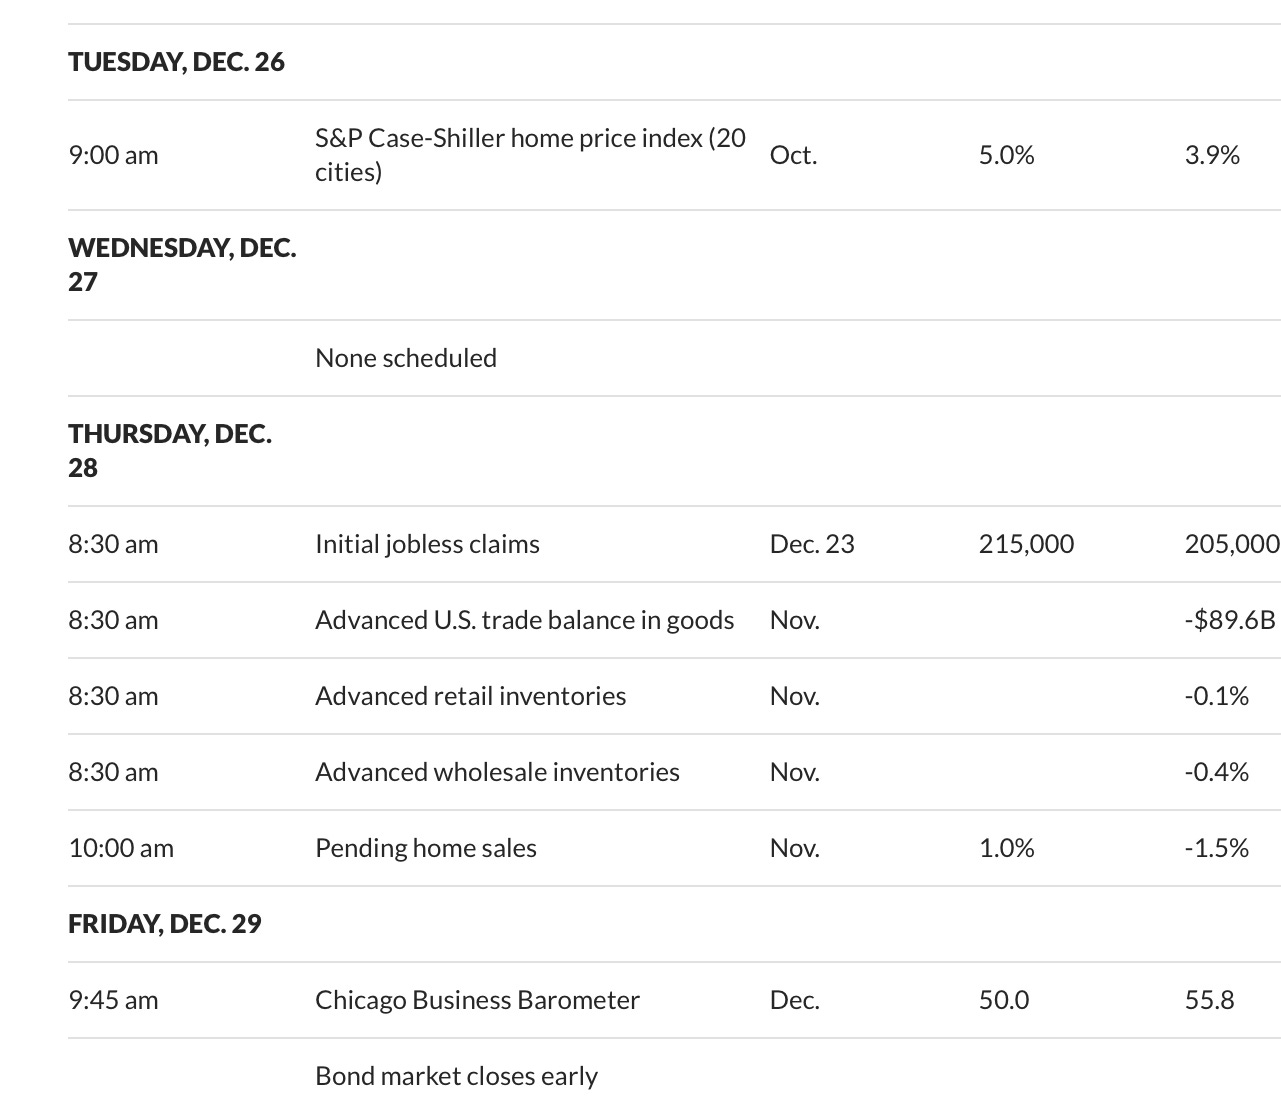
Task: Open the Chicago Business Barometer entry
Action: click(477, 1000)
